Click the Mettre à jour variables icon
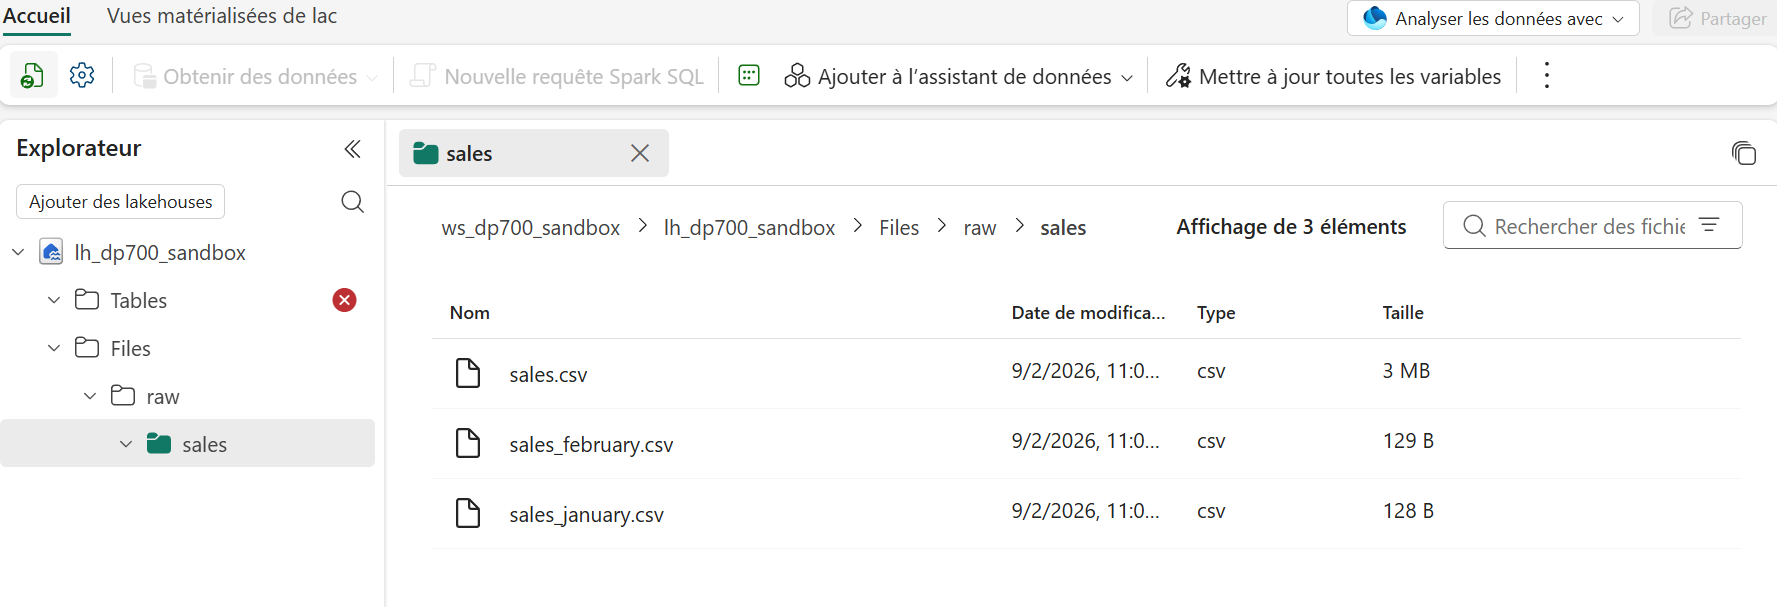Image resolution: width=1777 pixels, height=607 pixels. point(1178,76)
